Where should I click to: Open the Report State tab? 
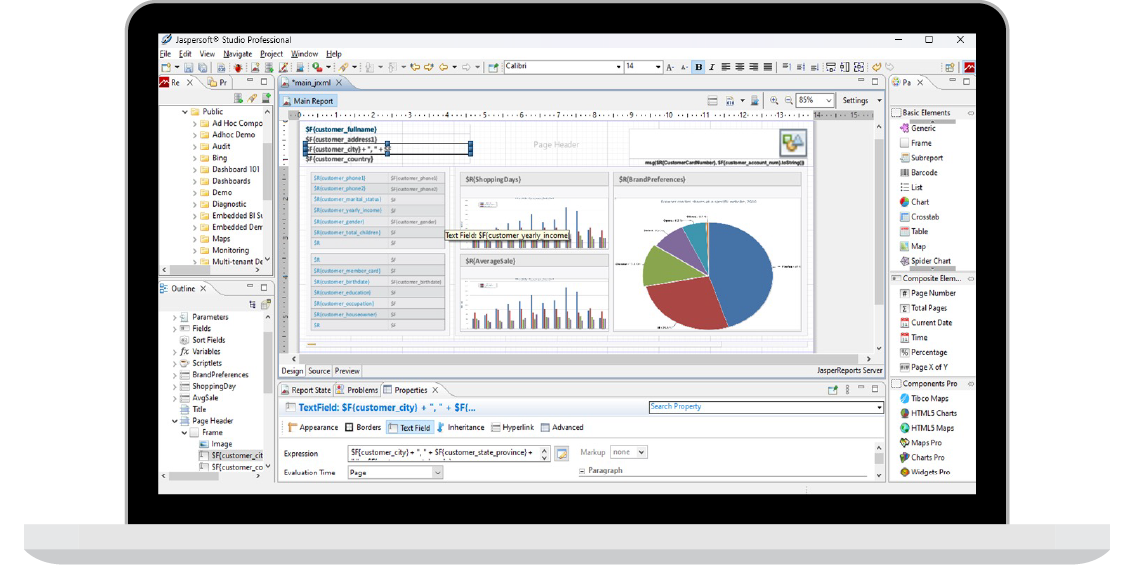306,390
